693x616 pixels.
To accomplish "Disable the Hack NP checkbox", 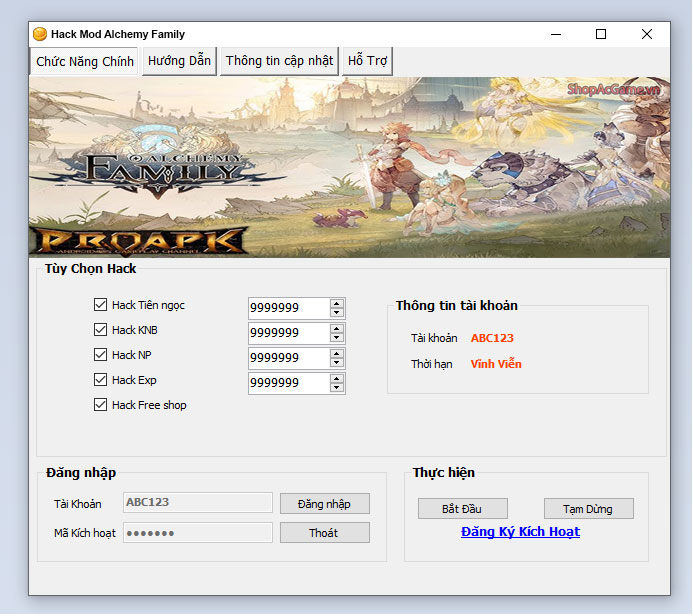I will click(x=100, y=354).
